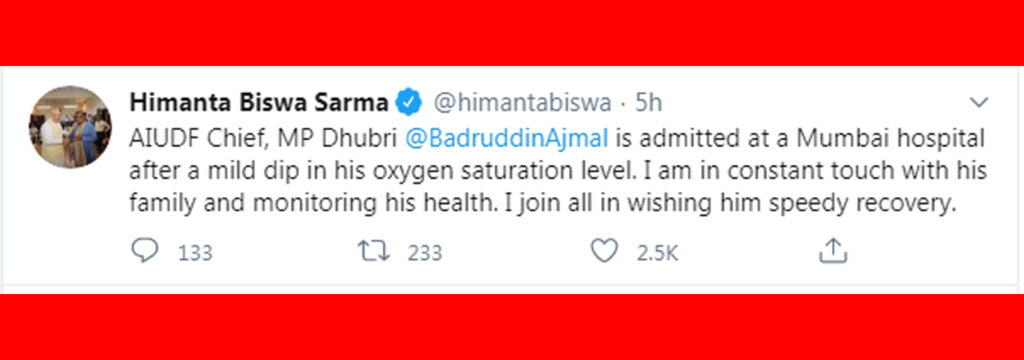This screenshot has width=1024, height=360.
Task: Open the share tweet icon
Action: pos(833,250)
